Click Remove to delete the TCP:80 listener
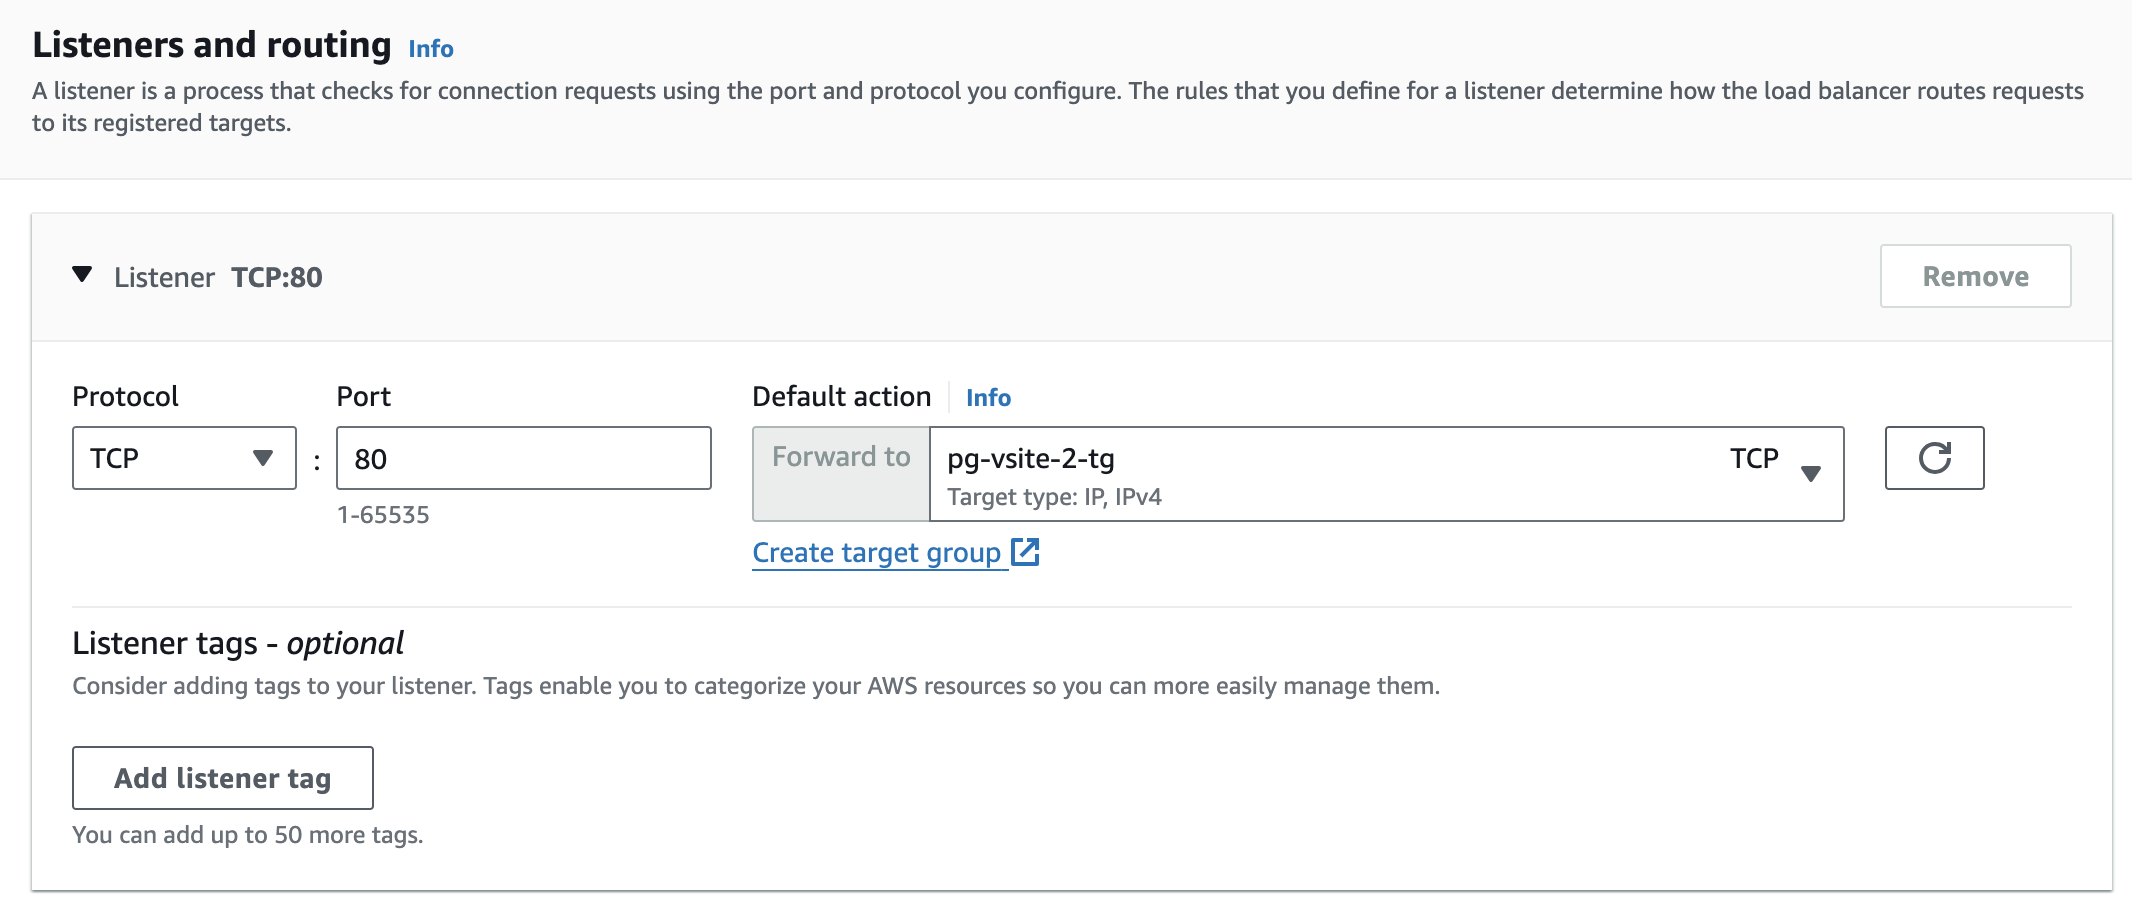Viewport: 2132px width, 910px height. pos(1974,276)
